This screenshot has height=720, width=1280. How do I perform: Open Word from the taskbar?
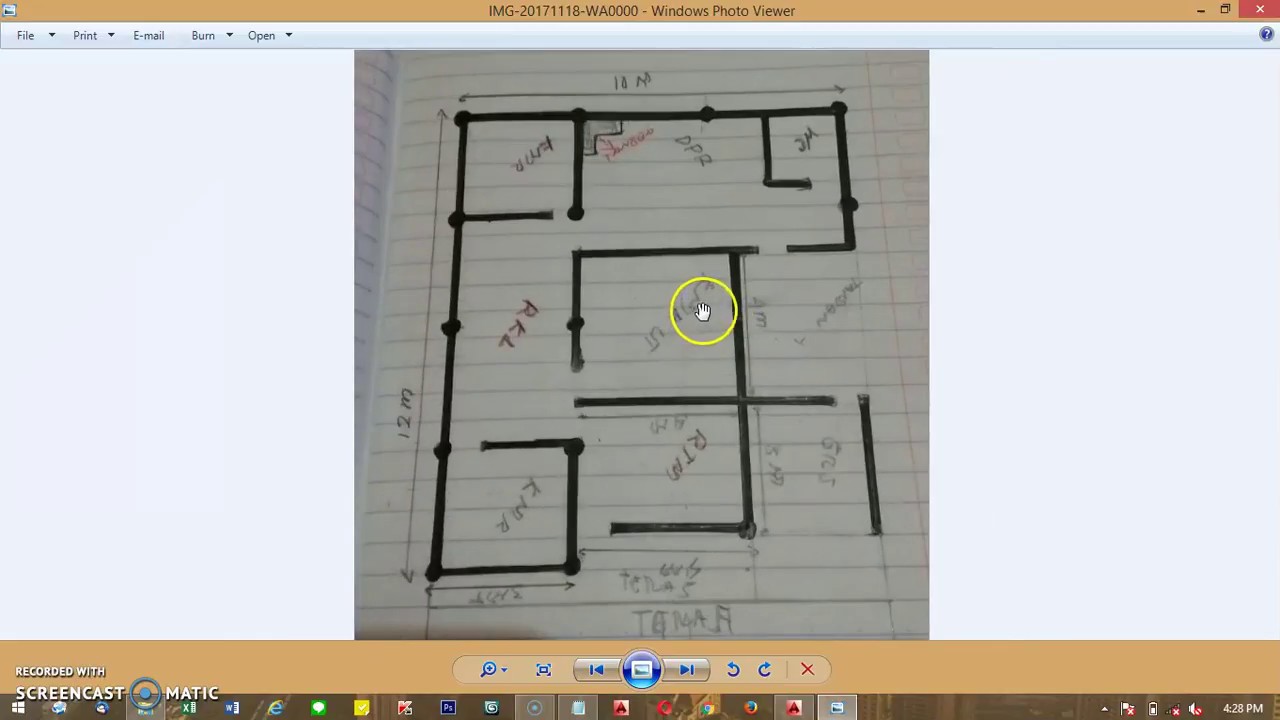(x=232, y=708)
